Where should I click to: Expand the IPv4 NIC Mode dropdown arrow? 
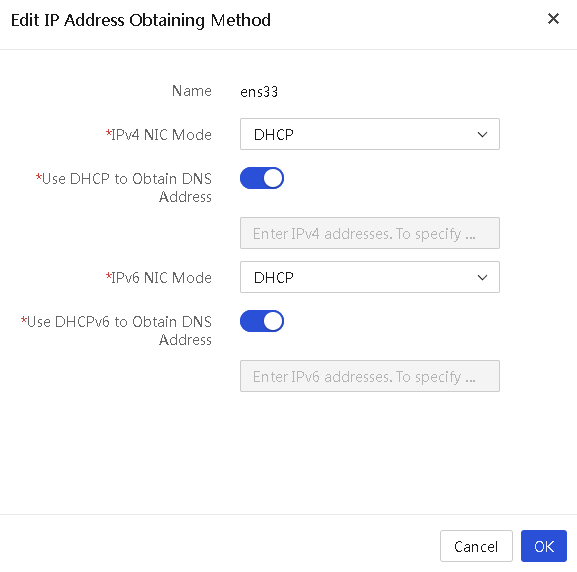[482, 134]
